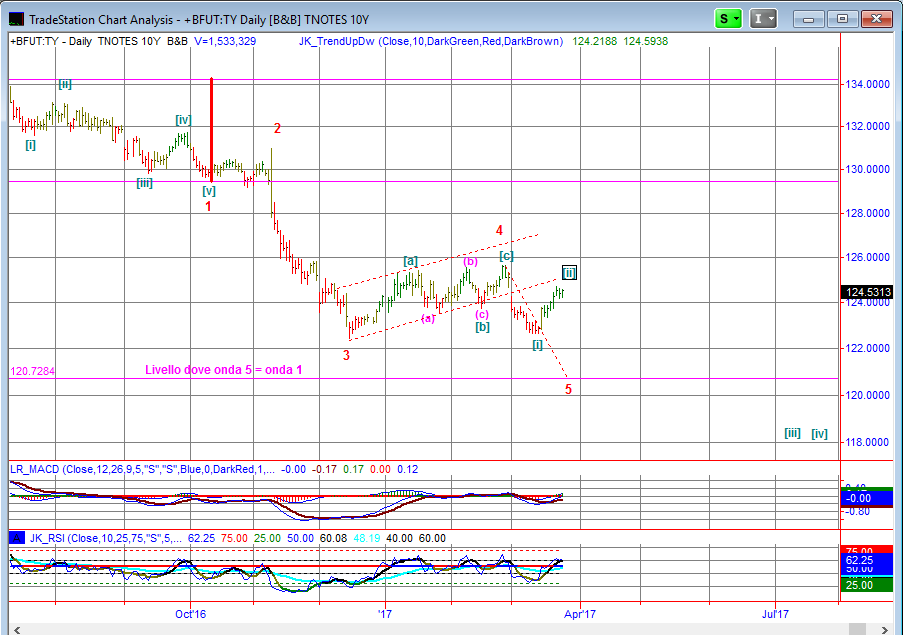
Task: Click the 134.0000 price axis label
Action: (x=867, y=84)
